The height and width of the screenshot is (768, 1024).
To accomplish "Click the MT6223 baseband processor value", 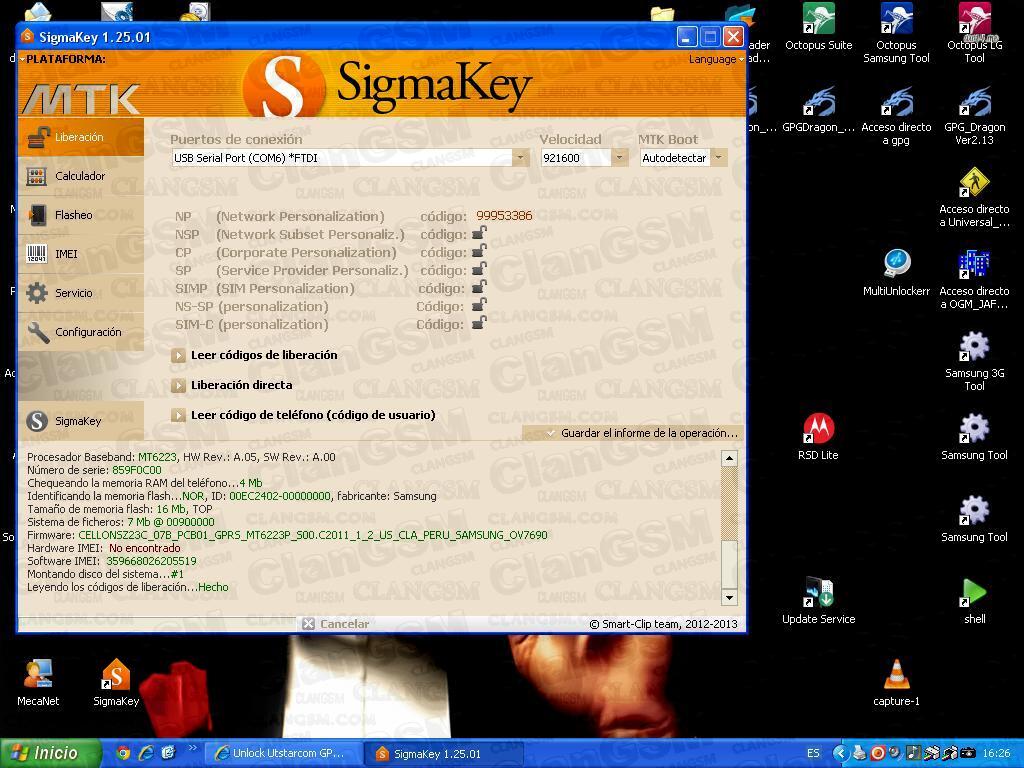I will (157, 457).
